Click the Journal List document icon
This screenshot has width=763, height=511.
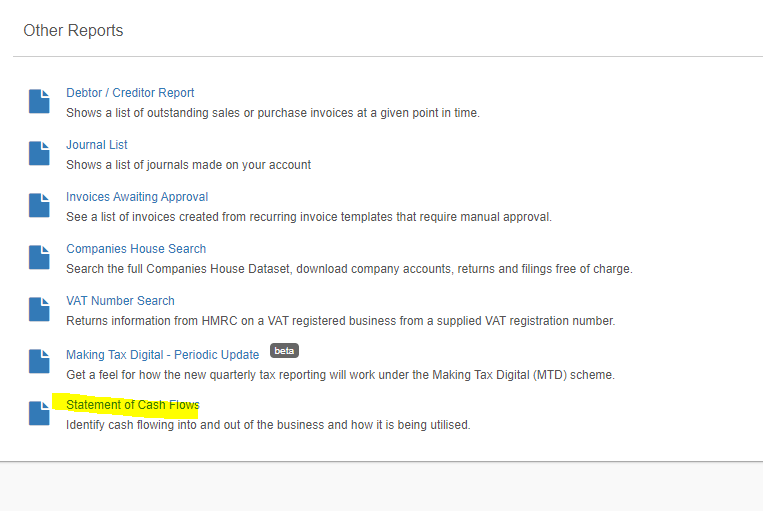coord(39,153)
